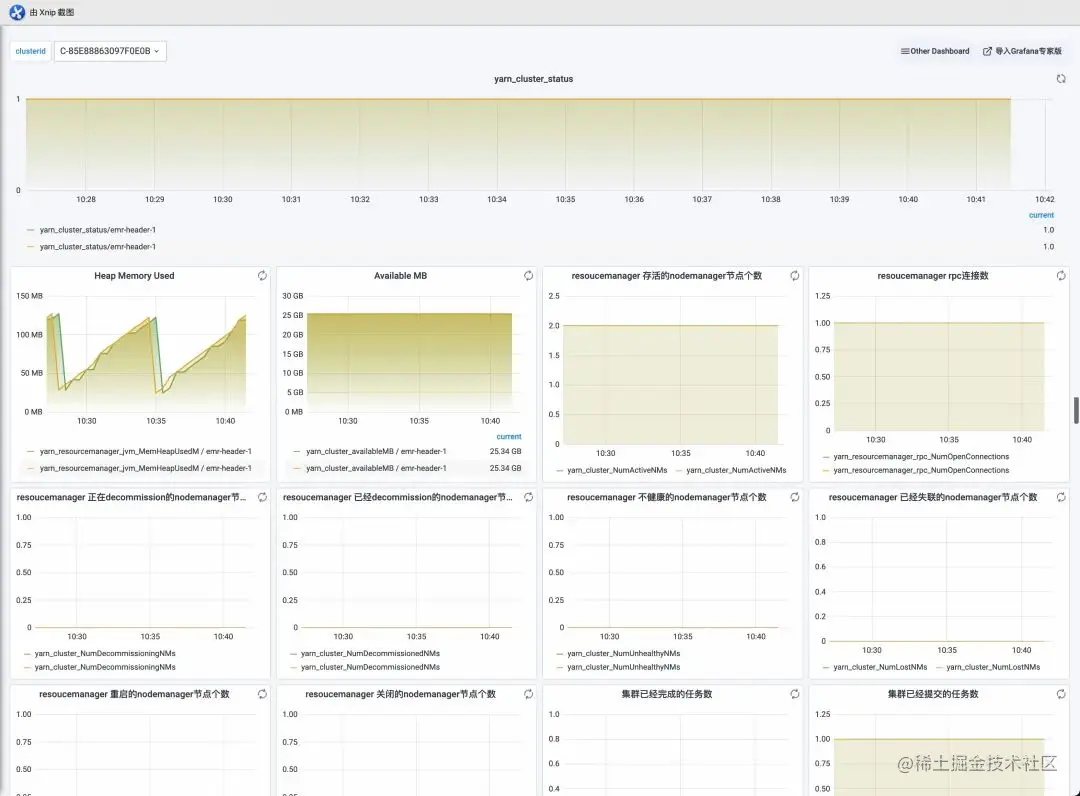The width and height of the screenshot is (1080, 796).
Task: Click the 10:42 label on yarn_cluster_status axis
Action: [1044, 200]
